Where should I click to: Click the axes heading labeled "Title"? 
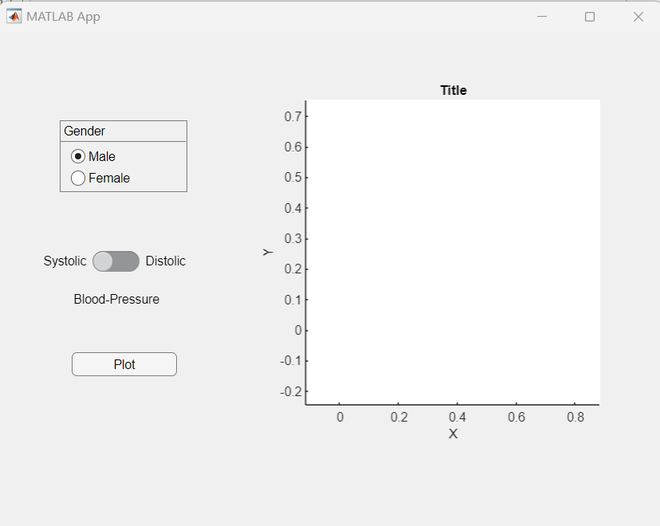(453, 90)
